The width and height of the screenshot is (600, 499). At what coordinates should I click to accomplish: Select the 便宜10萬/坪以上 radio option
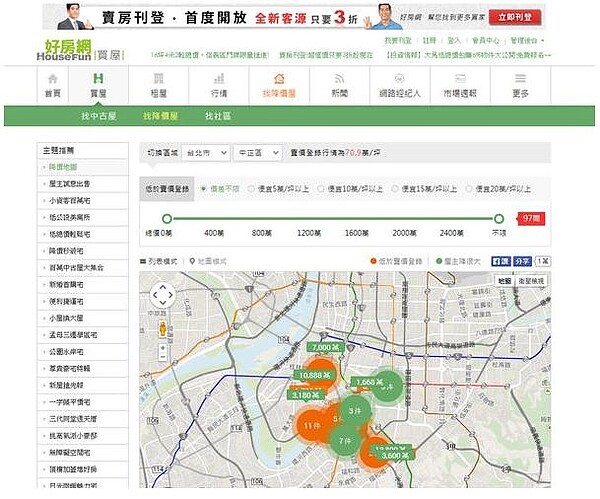321,189
